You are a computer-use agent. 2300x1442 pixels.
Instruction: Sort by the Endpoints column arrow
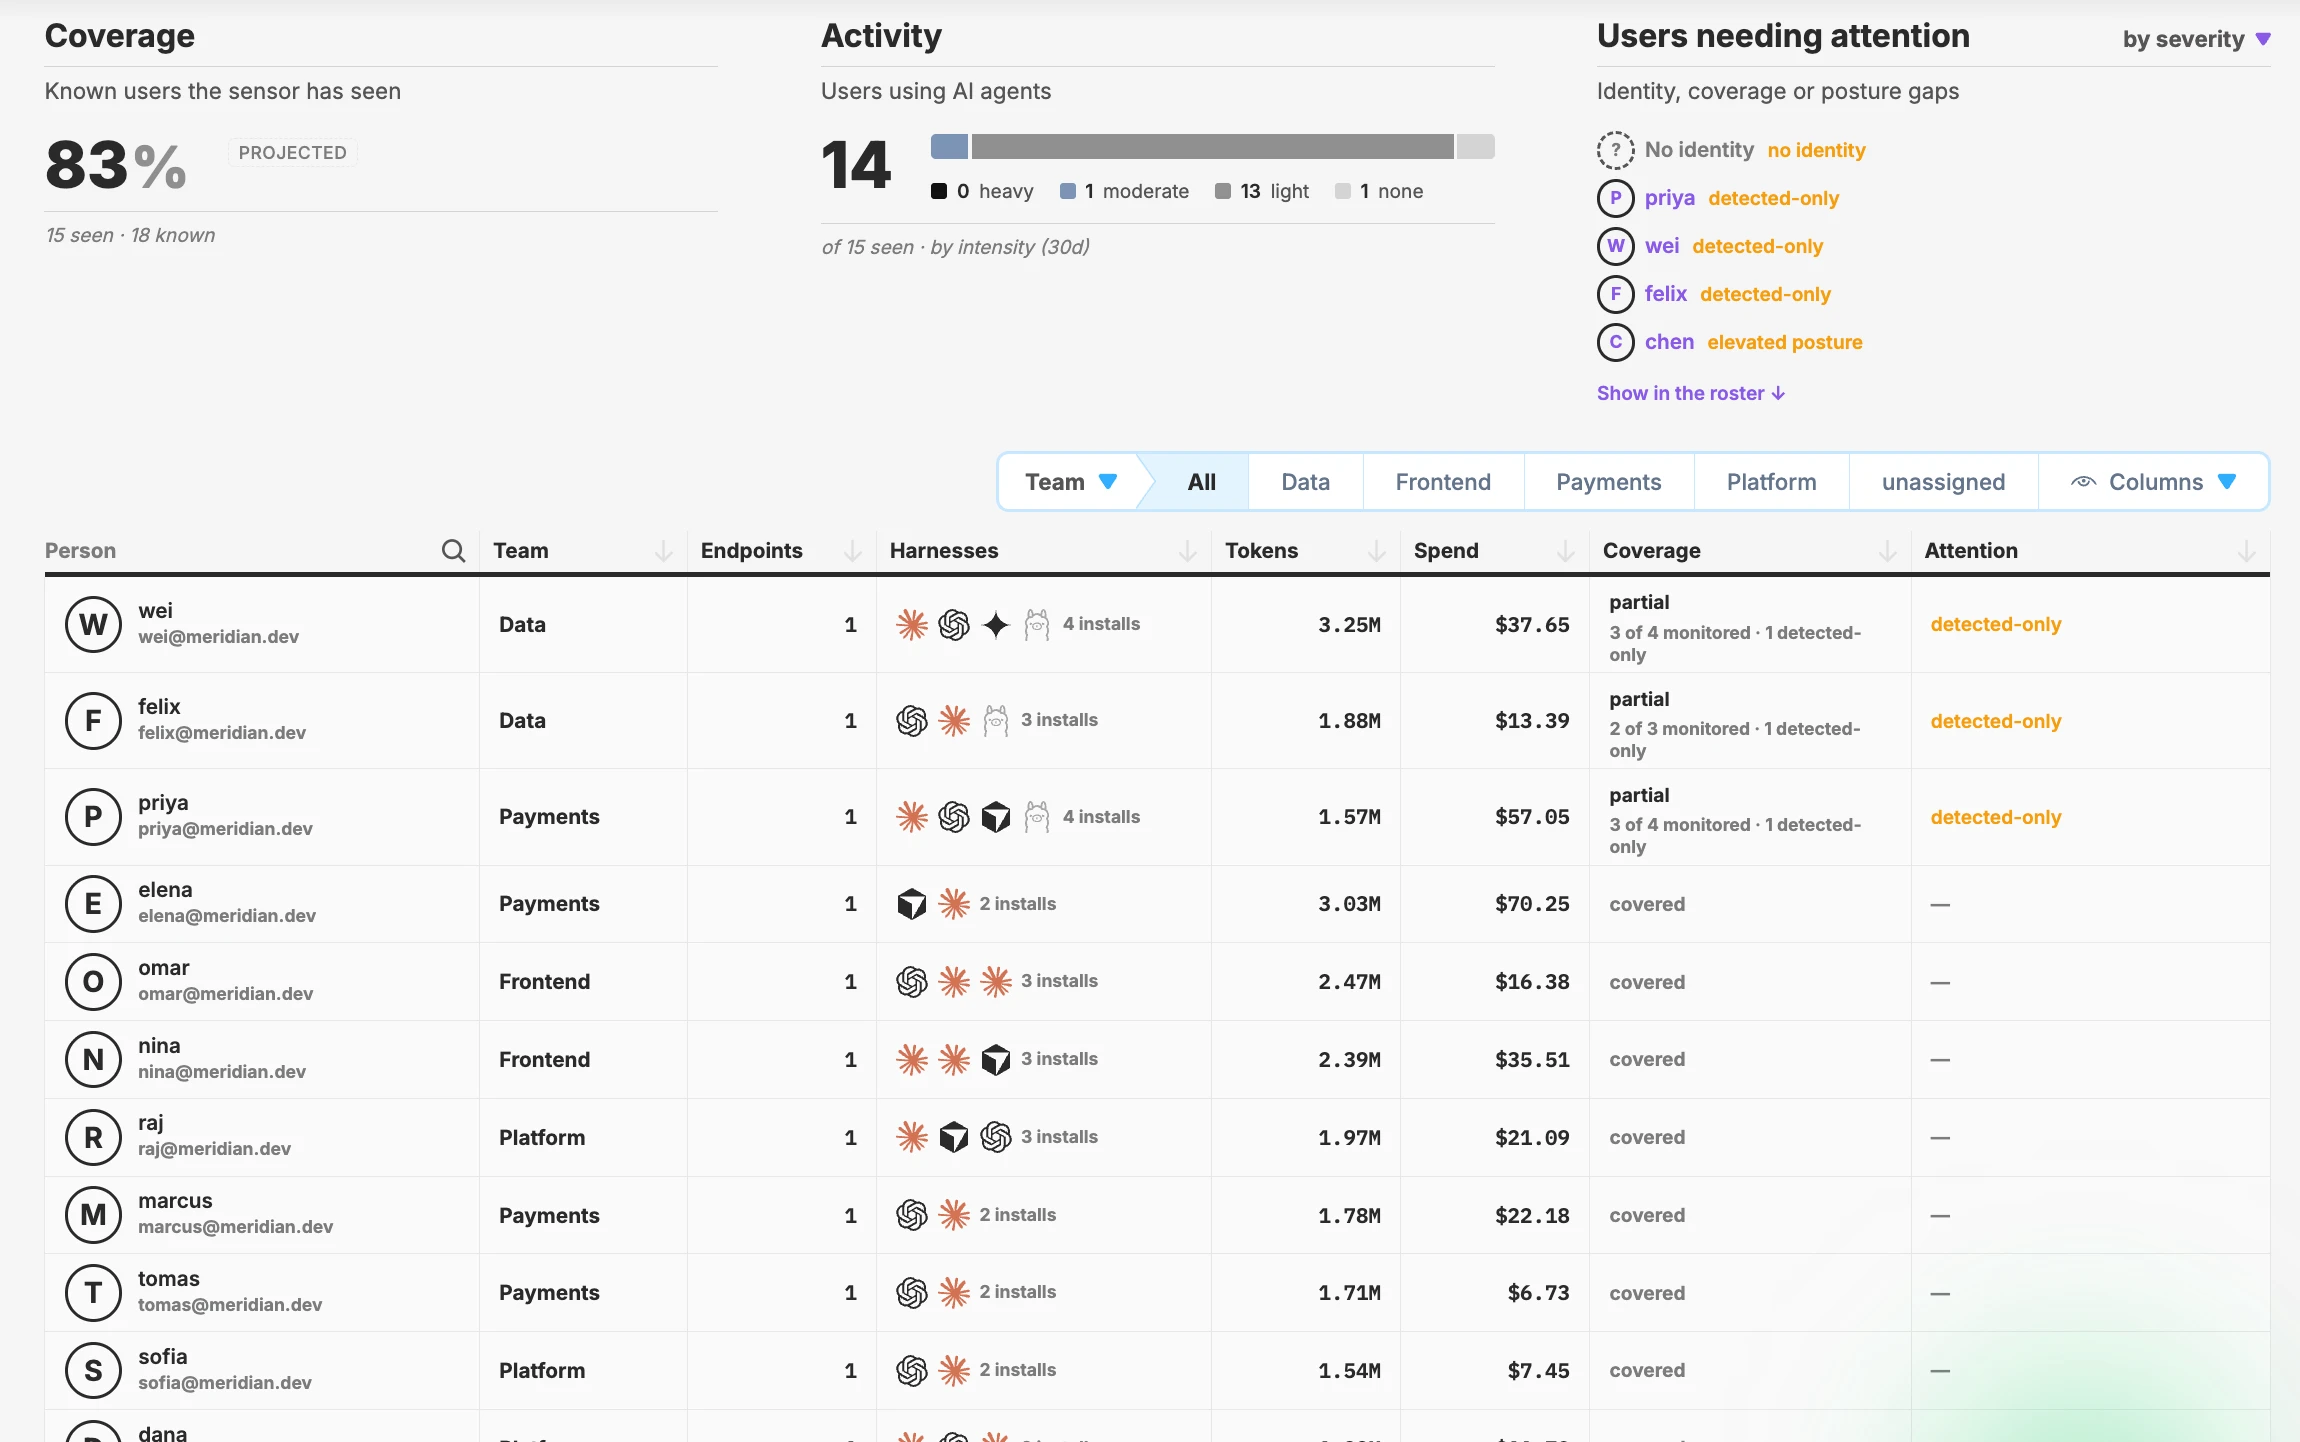853,551
